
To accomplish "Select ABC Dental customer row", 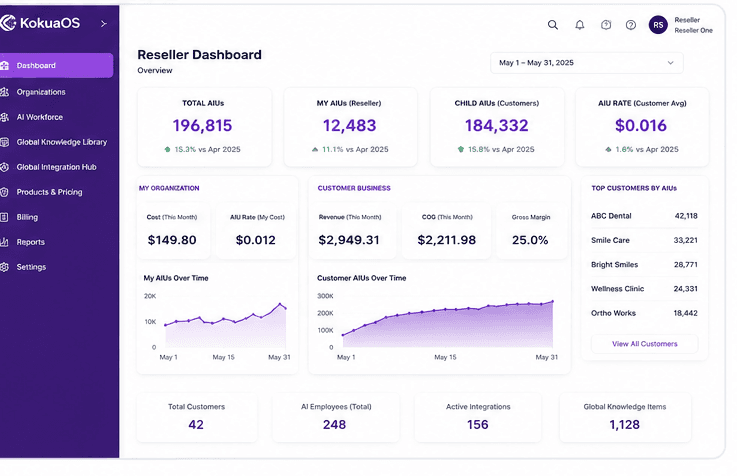I will coord(644,216).
